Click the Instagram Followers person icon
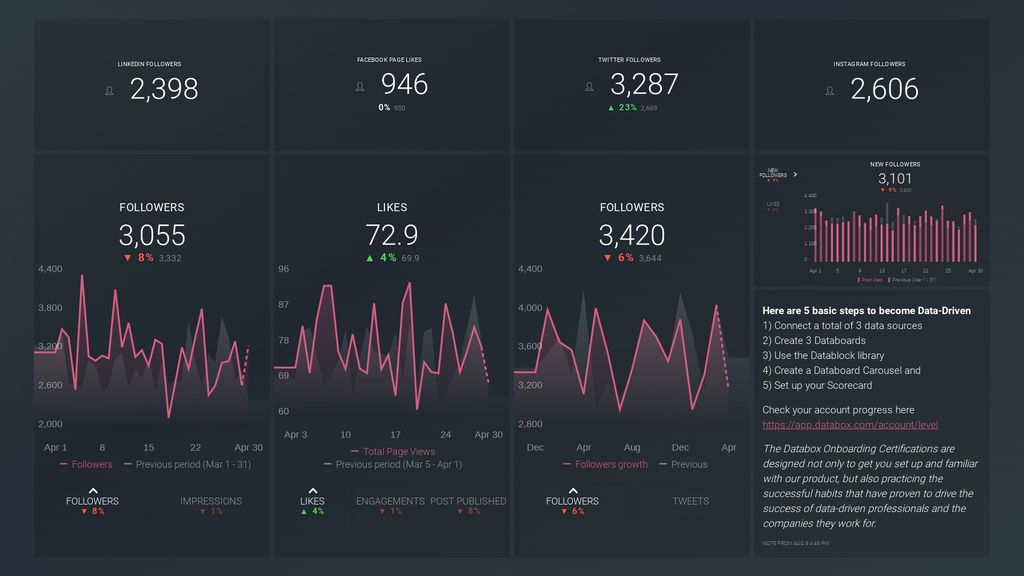 point(829,91)
